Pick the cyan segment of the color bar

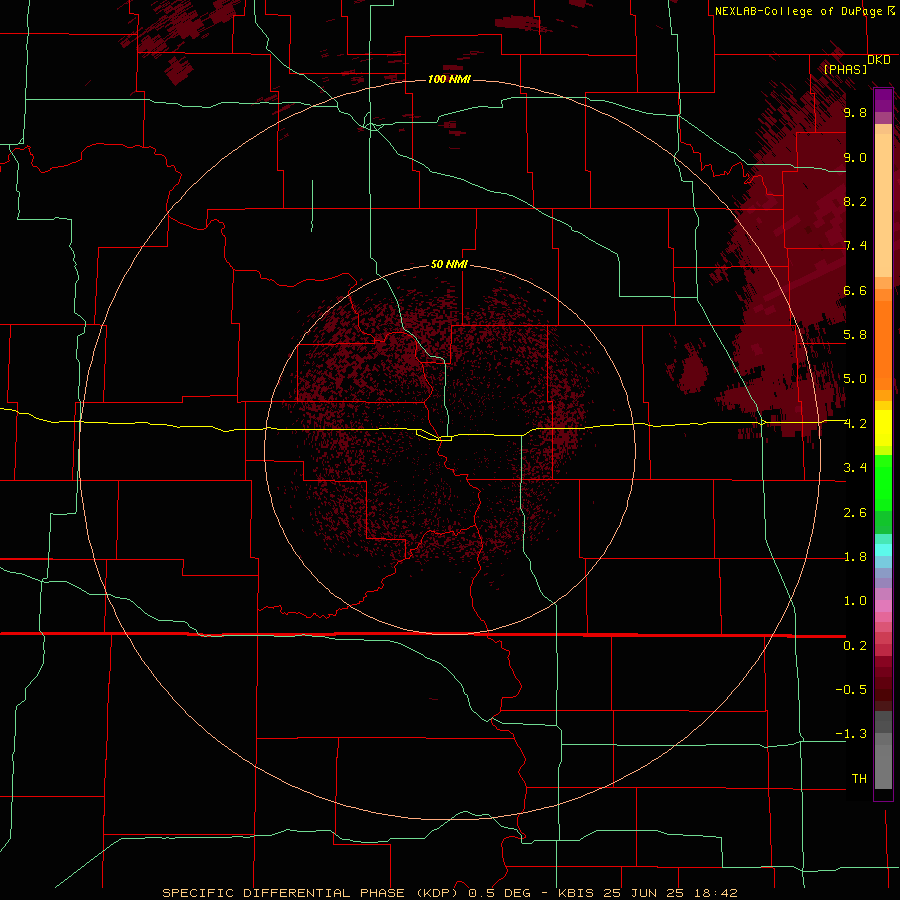pyautogui.click(x=883, y=550)
